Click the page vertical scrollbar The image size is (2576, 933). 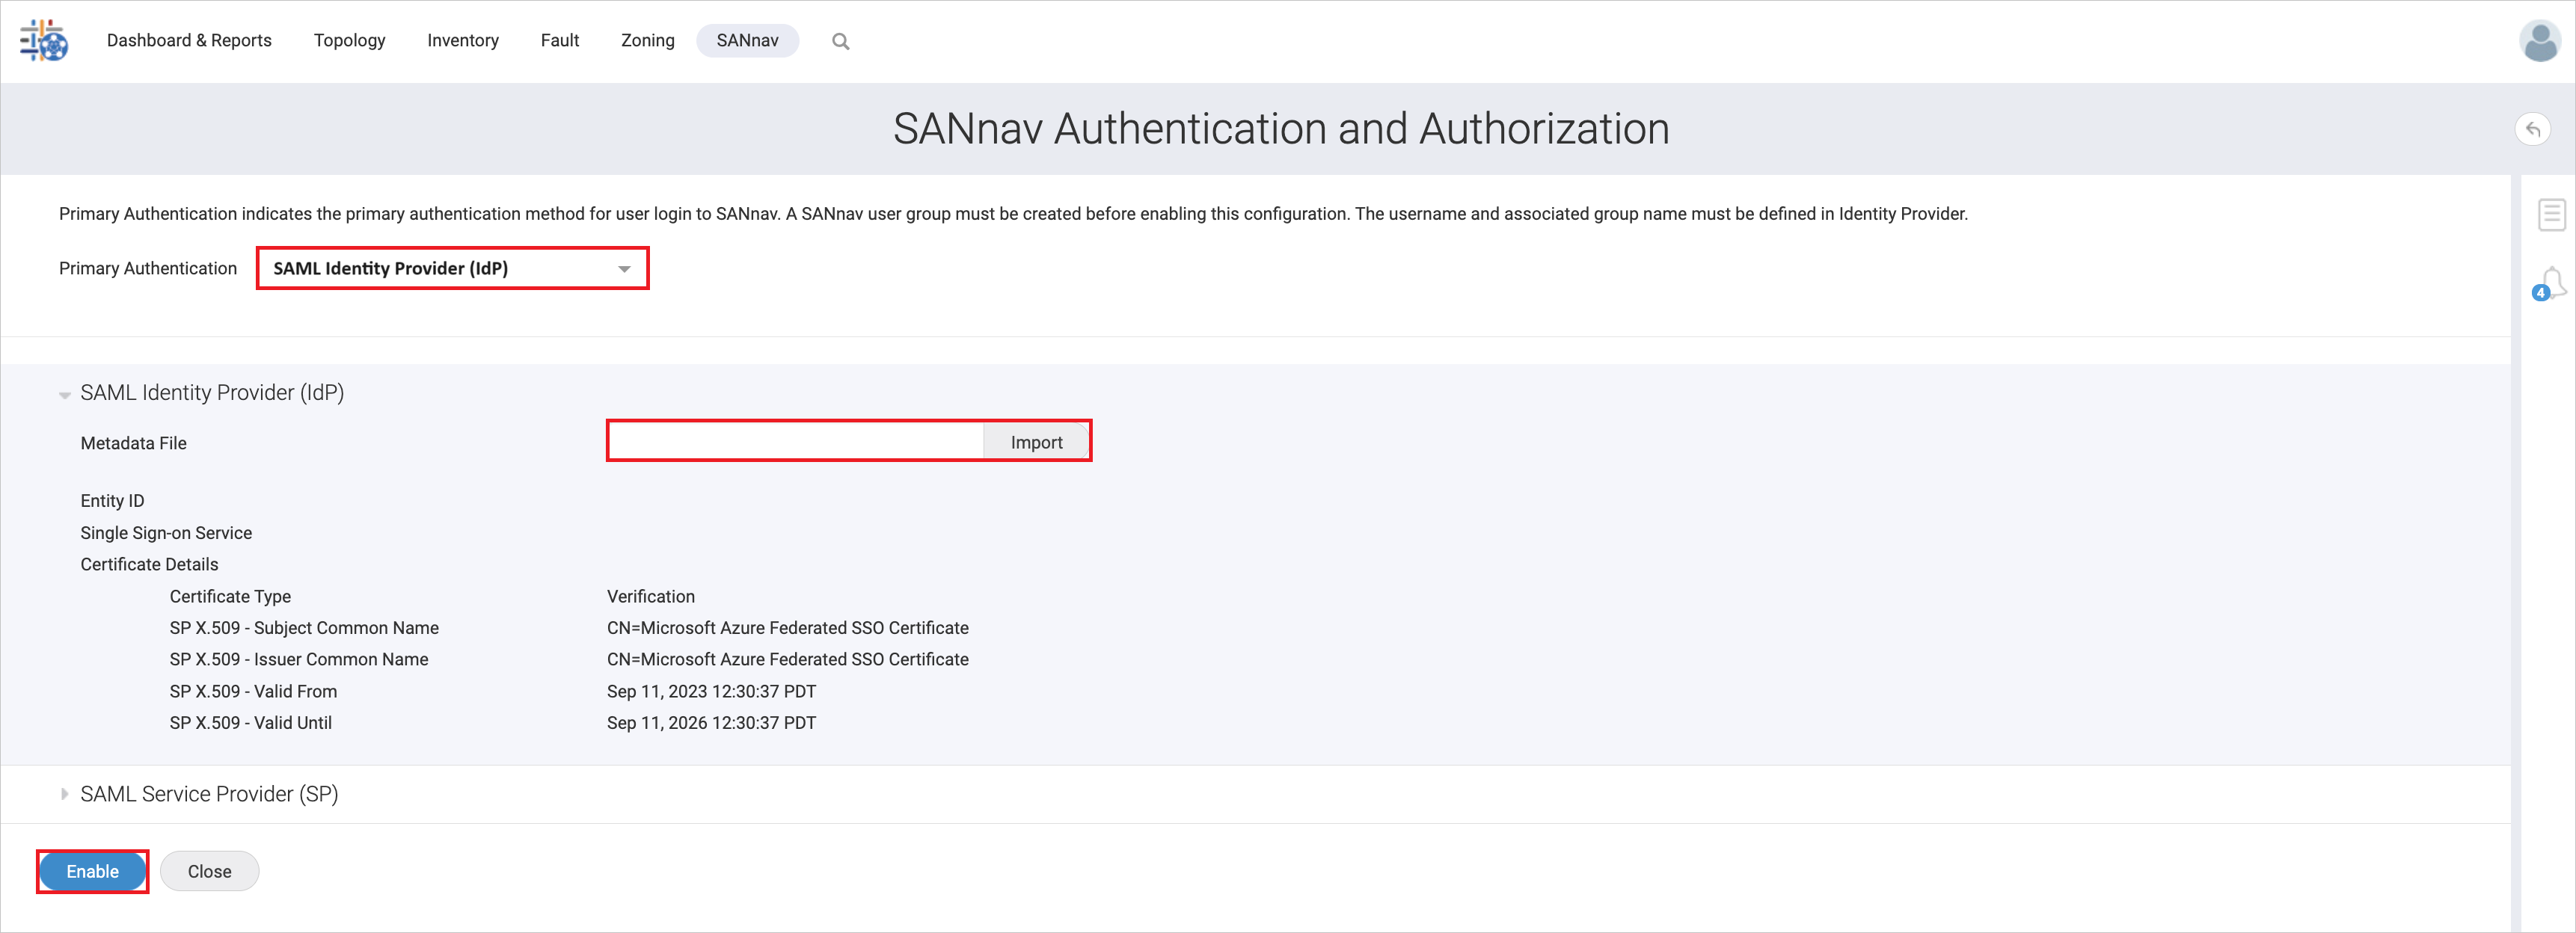click(2515, 550)
